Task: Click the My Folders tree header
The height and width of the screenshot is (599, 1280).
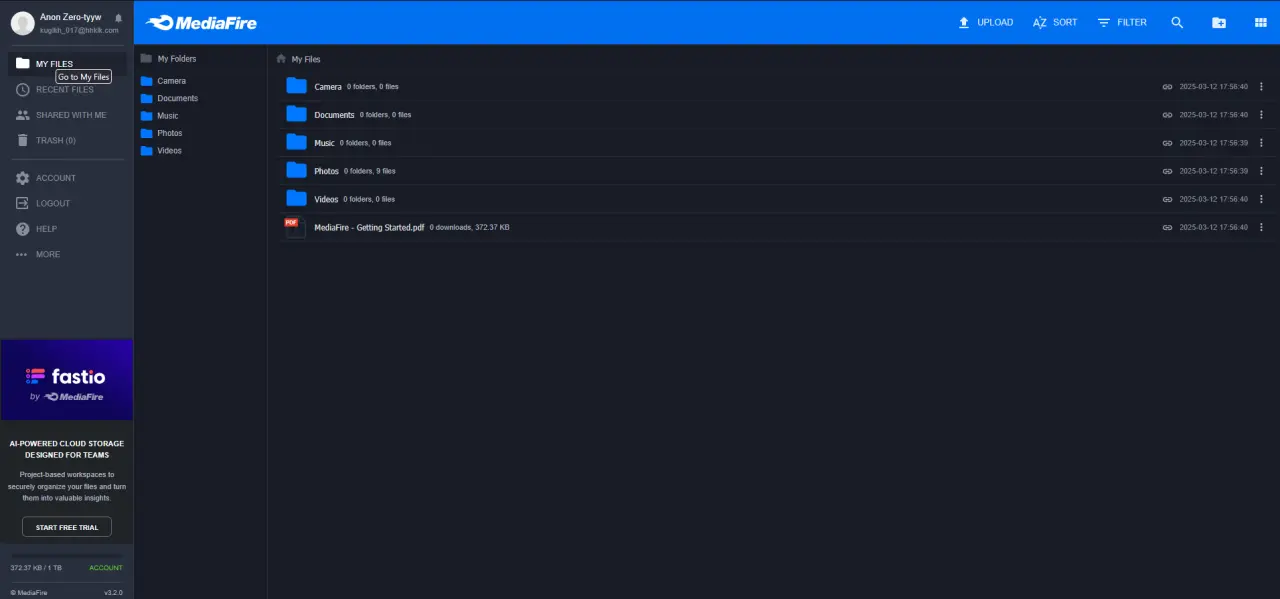Action: tap(169, 59)
